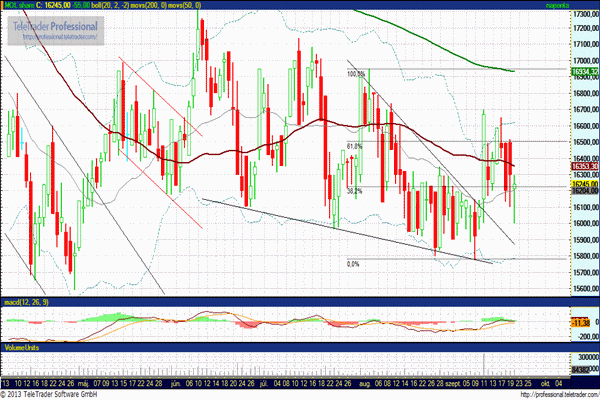The image size is (600, 400).
Task: Click the "macd(12, 26, 9)" panel title
Action: pos(26,302)
